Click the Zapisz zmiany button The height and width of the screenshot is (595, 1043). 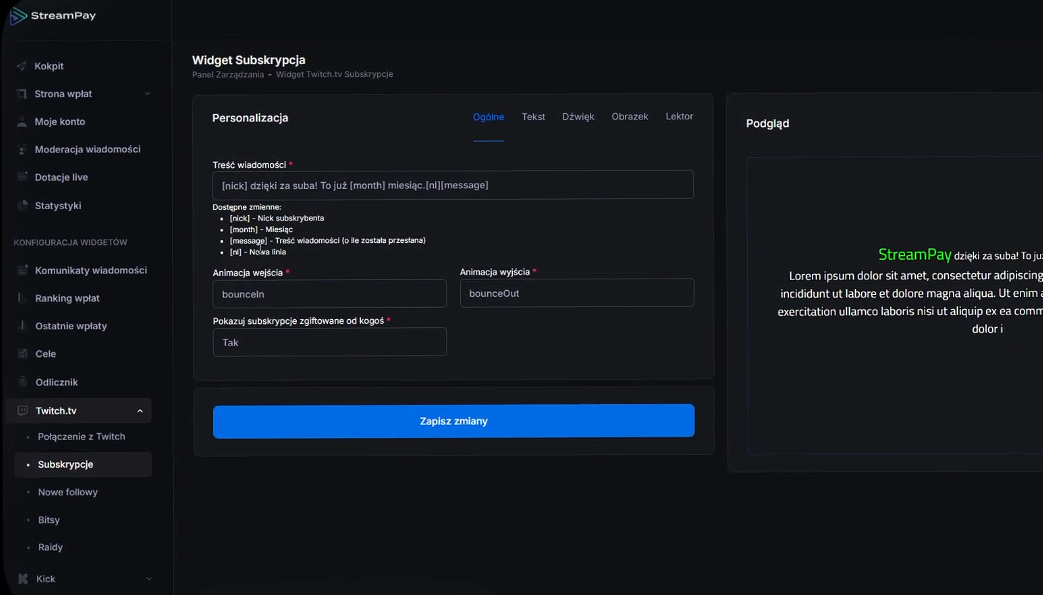[x=454, y=421]
